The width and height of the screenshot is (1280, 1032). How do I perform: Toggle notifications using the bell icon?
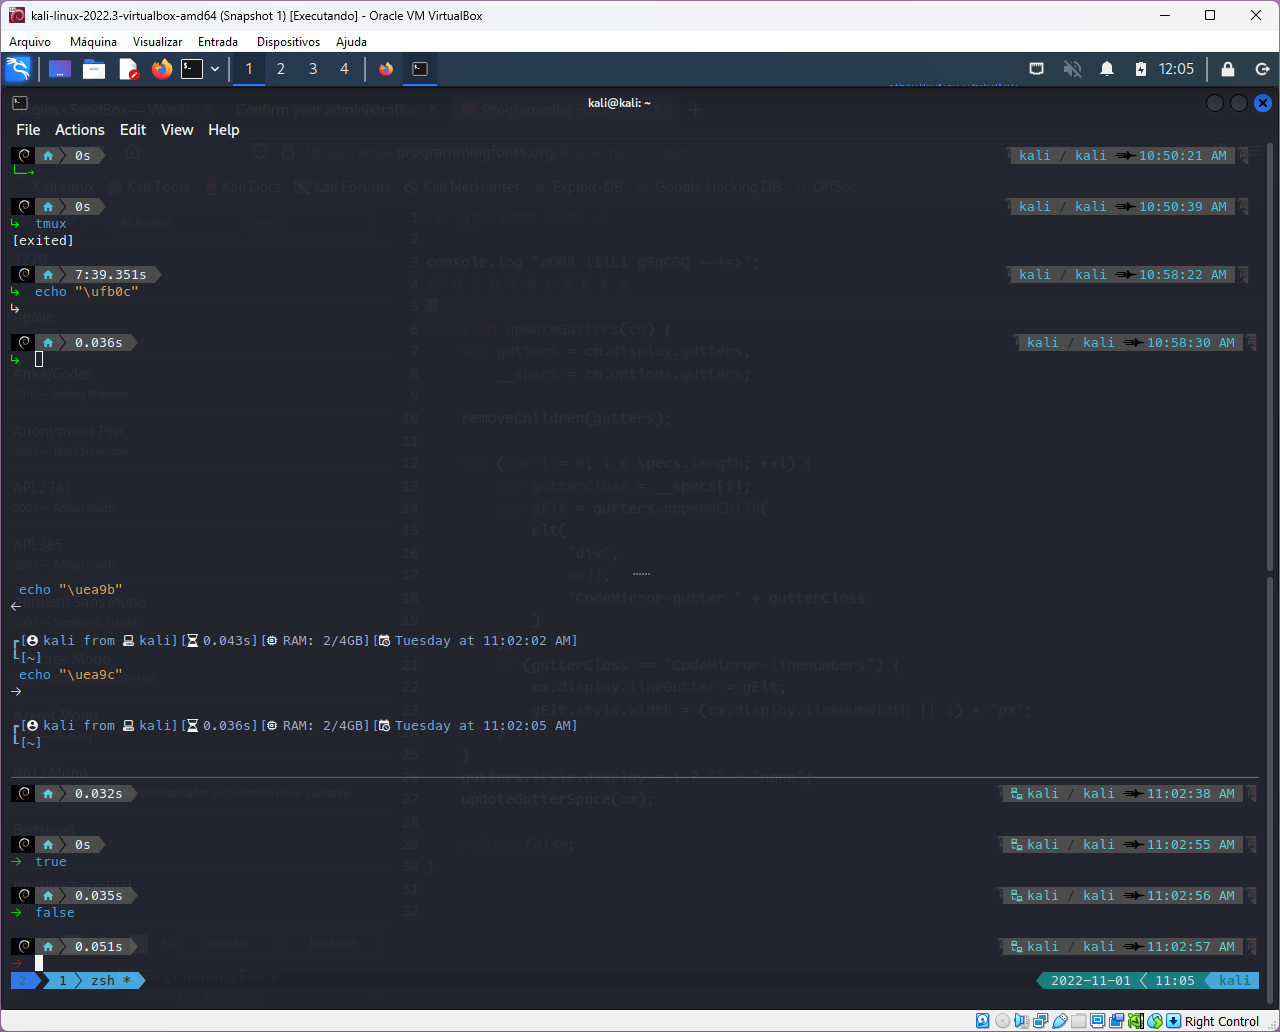1107,69
